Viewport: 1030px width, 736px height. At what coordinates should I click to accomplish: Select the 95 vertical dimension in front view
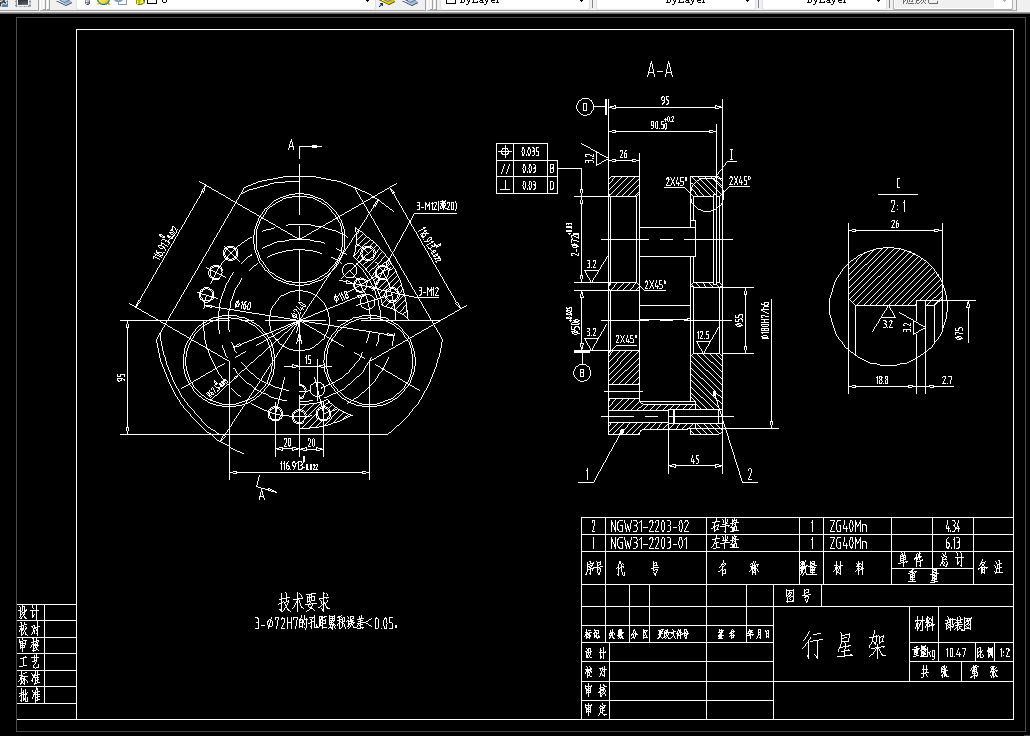point(122,379)
